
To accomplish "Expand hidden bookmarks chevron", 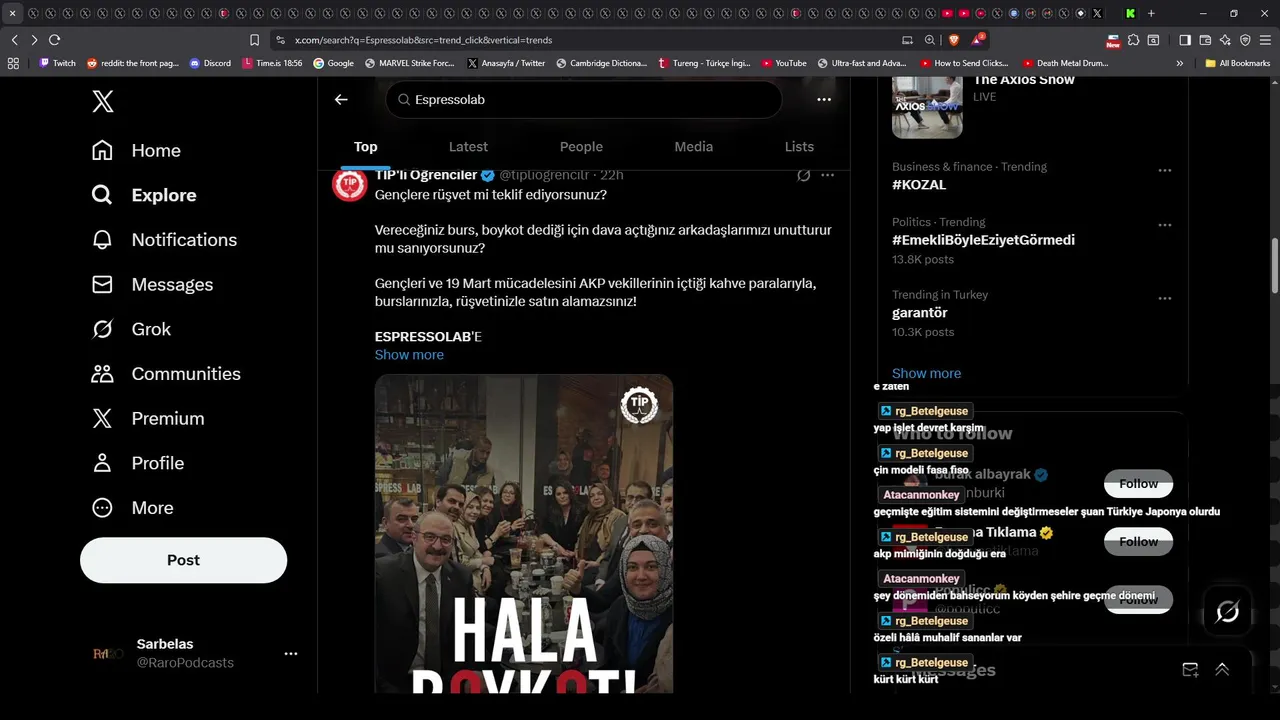I will click(1180, 63).
